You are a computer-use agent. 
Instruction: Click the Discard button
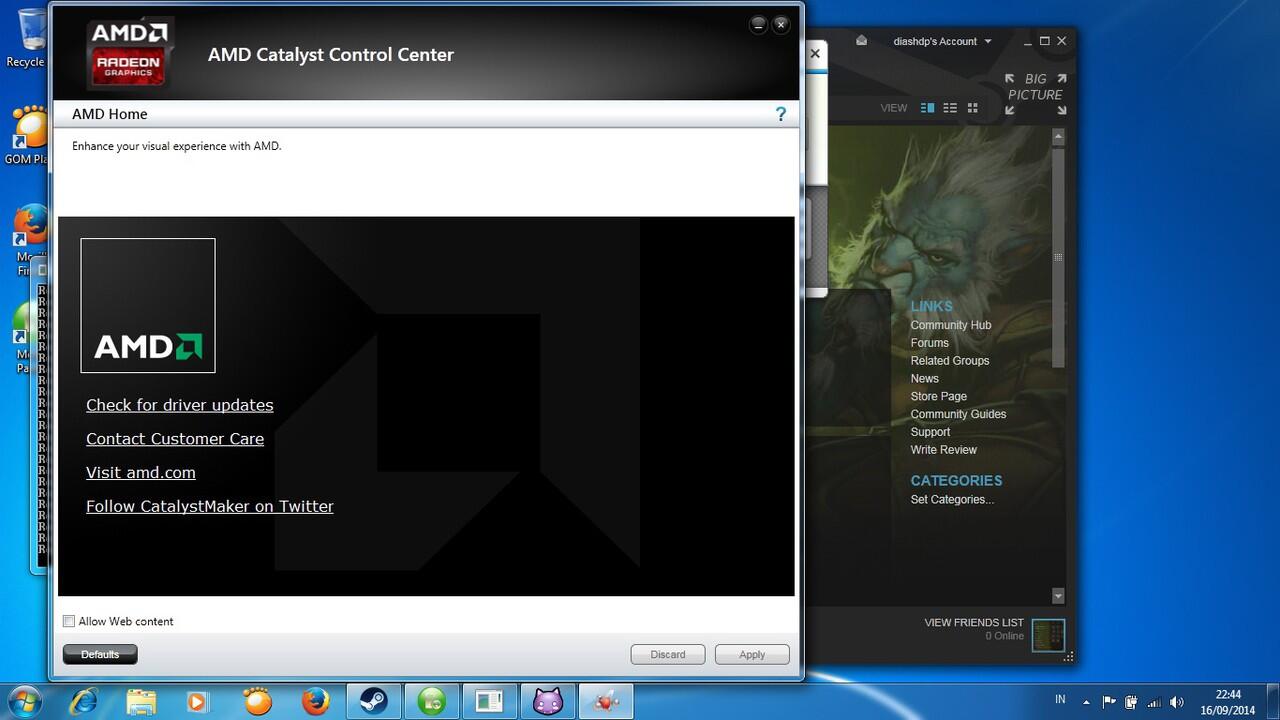tap(668, 654)
